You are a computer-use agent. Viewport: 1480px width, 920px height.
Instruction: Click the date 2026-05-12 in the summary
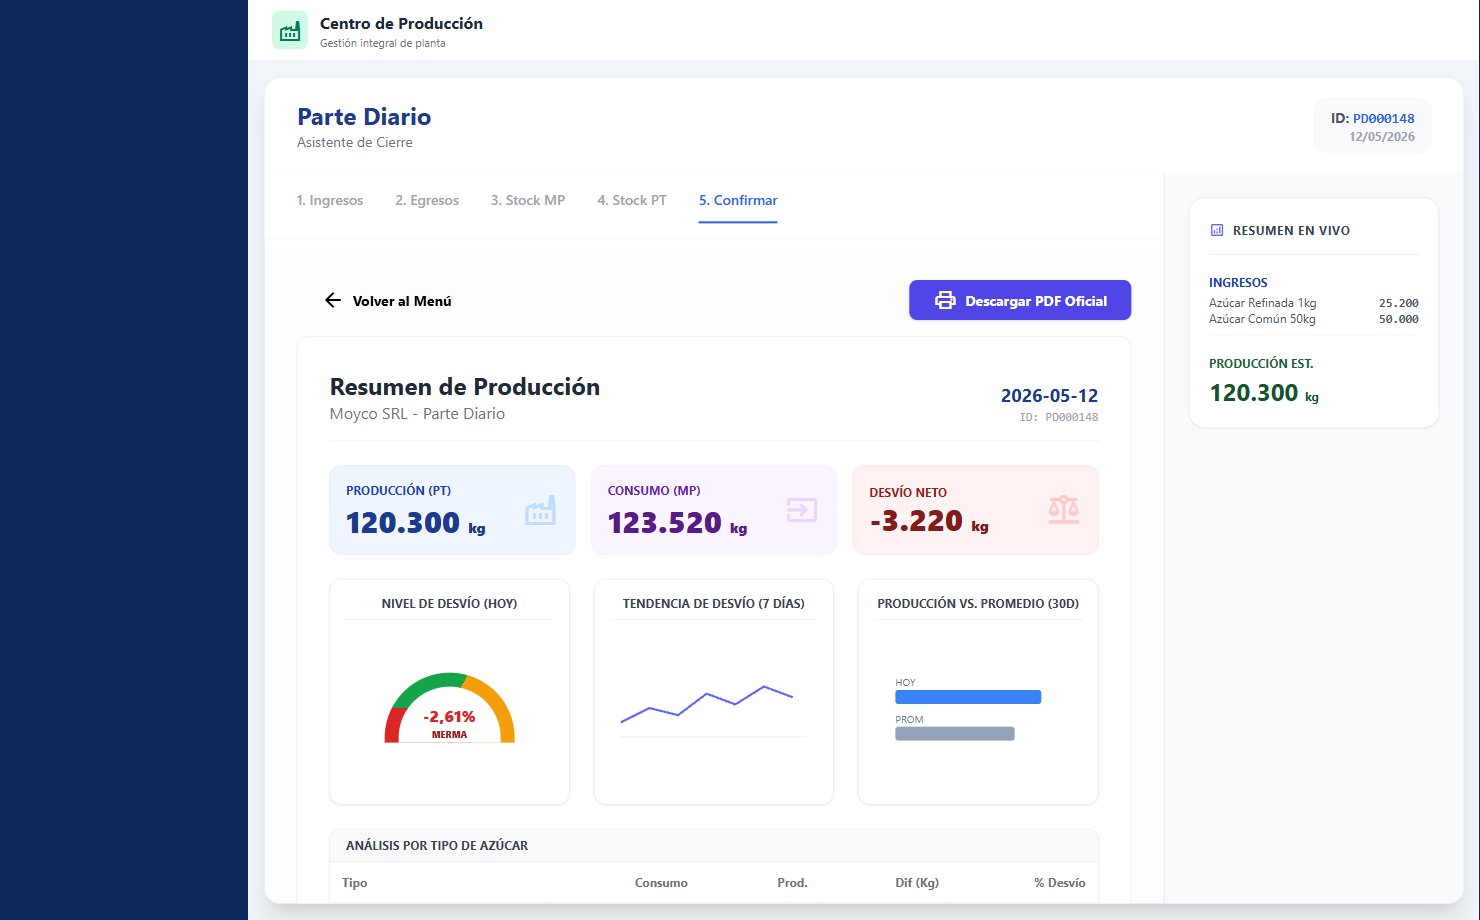click(1049, 396)
